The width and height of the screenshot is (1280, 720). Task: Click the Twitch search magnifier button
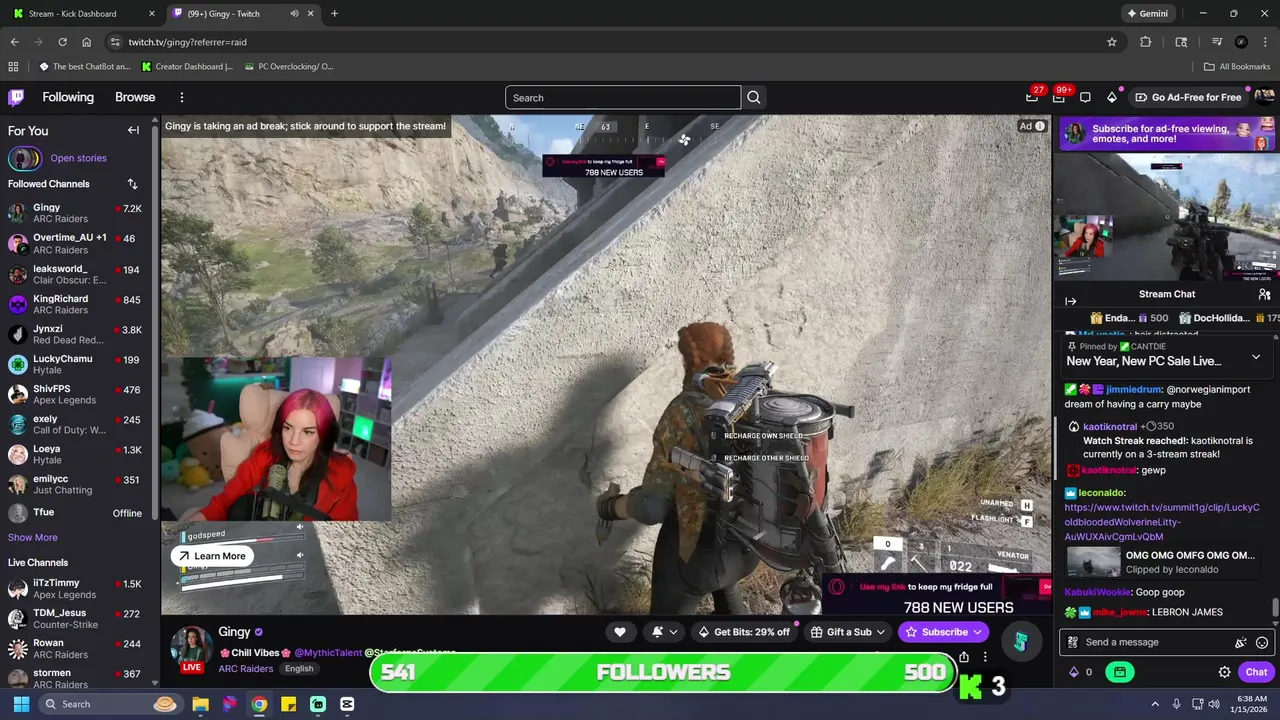tap(754, 97)
